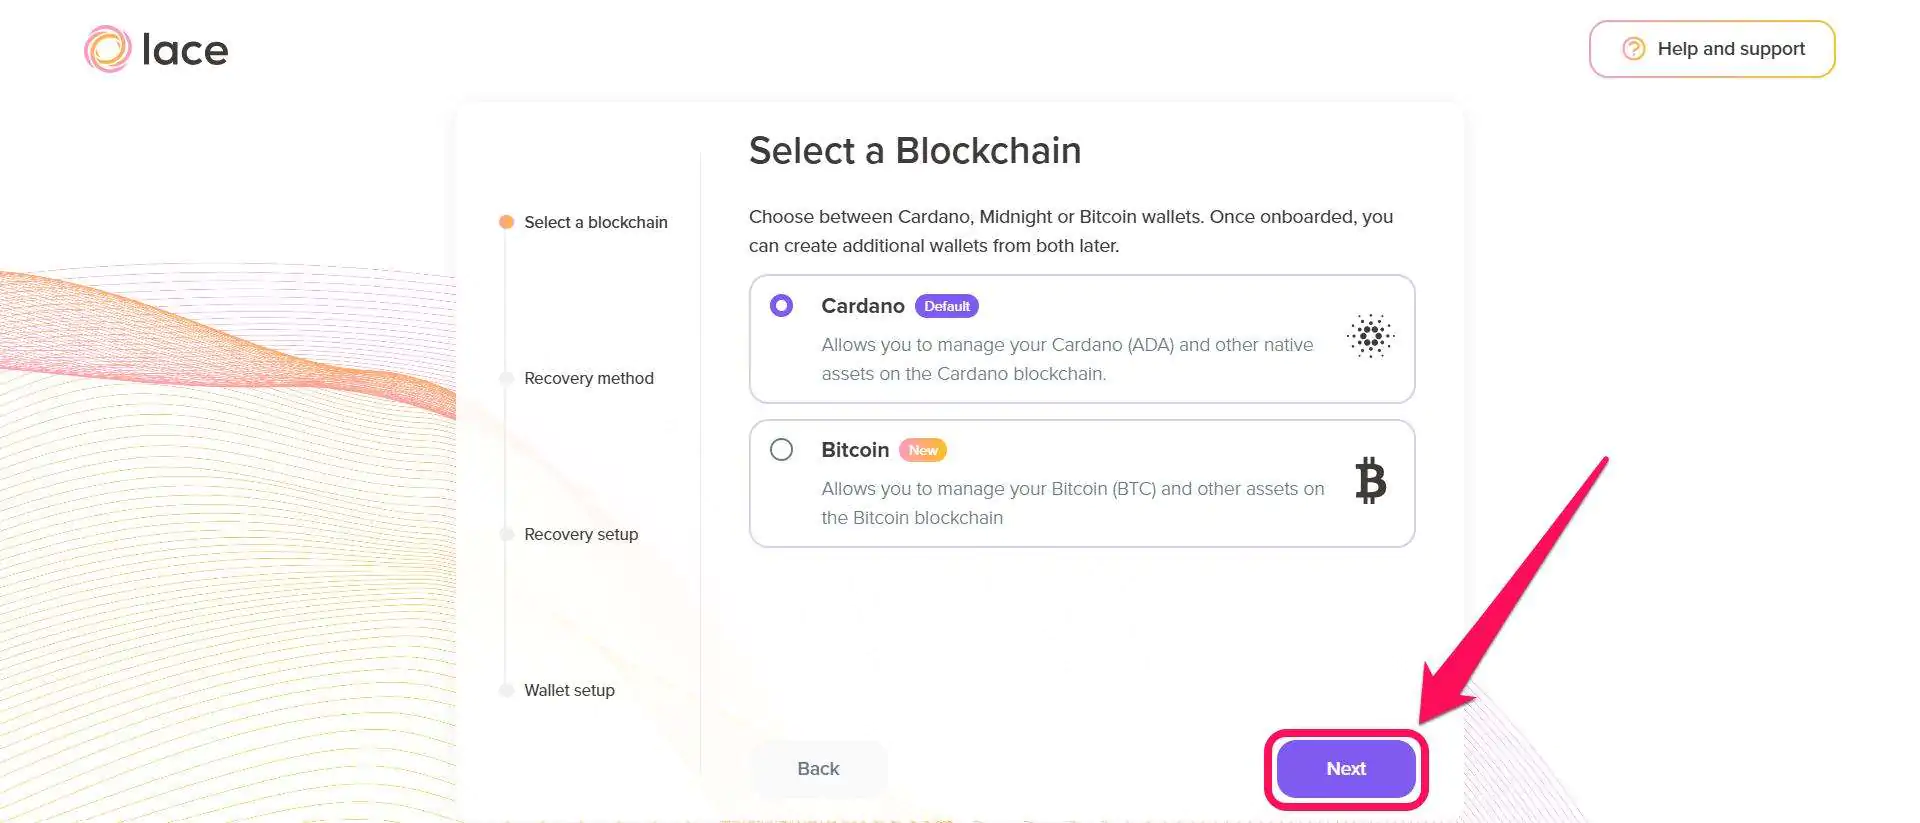The height and width of the screenshot is (823, 1920).
Task: Open Help and support
Action: [x=1712, y=48]
